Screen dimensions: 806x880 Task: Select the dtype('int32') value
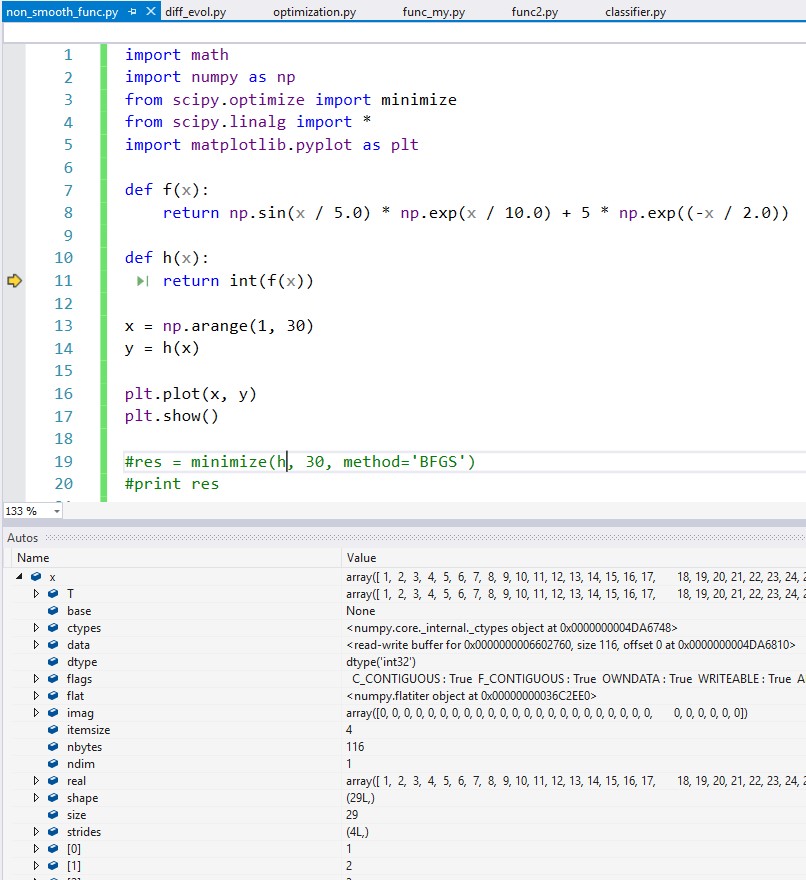click(x=381, y=662)
